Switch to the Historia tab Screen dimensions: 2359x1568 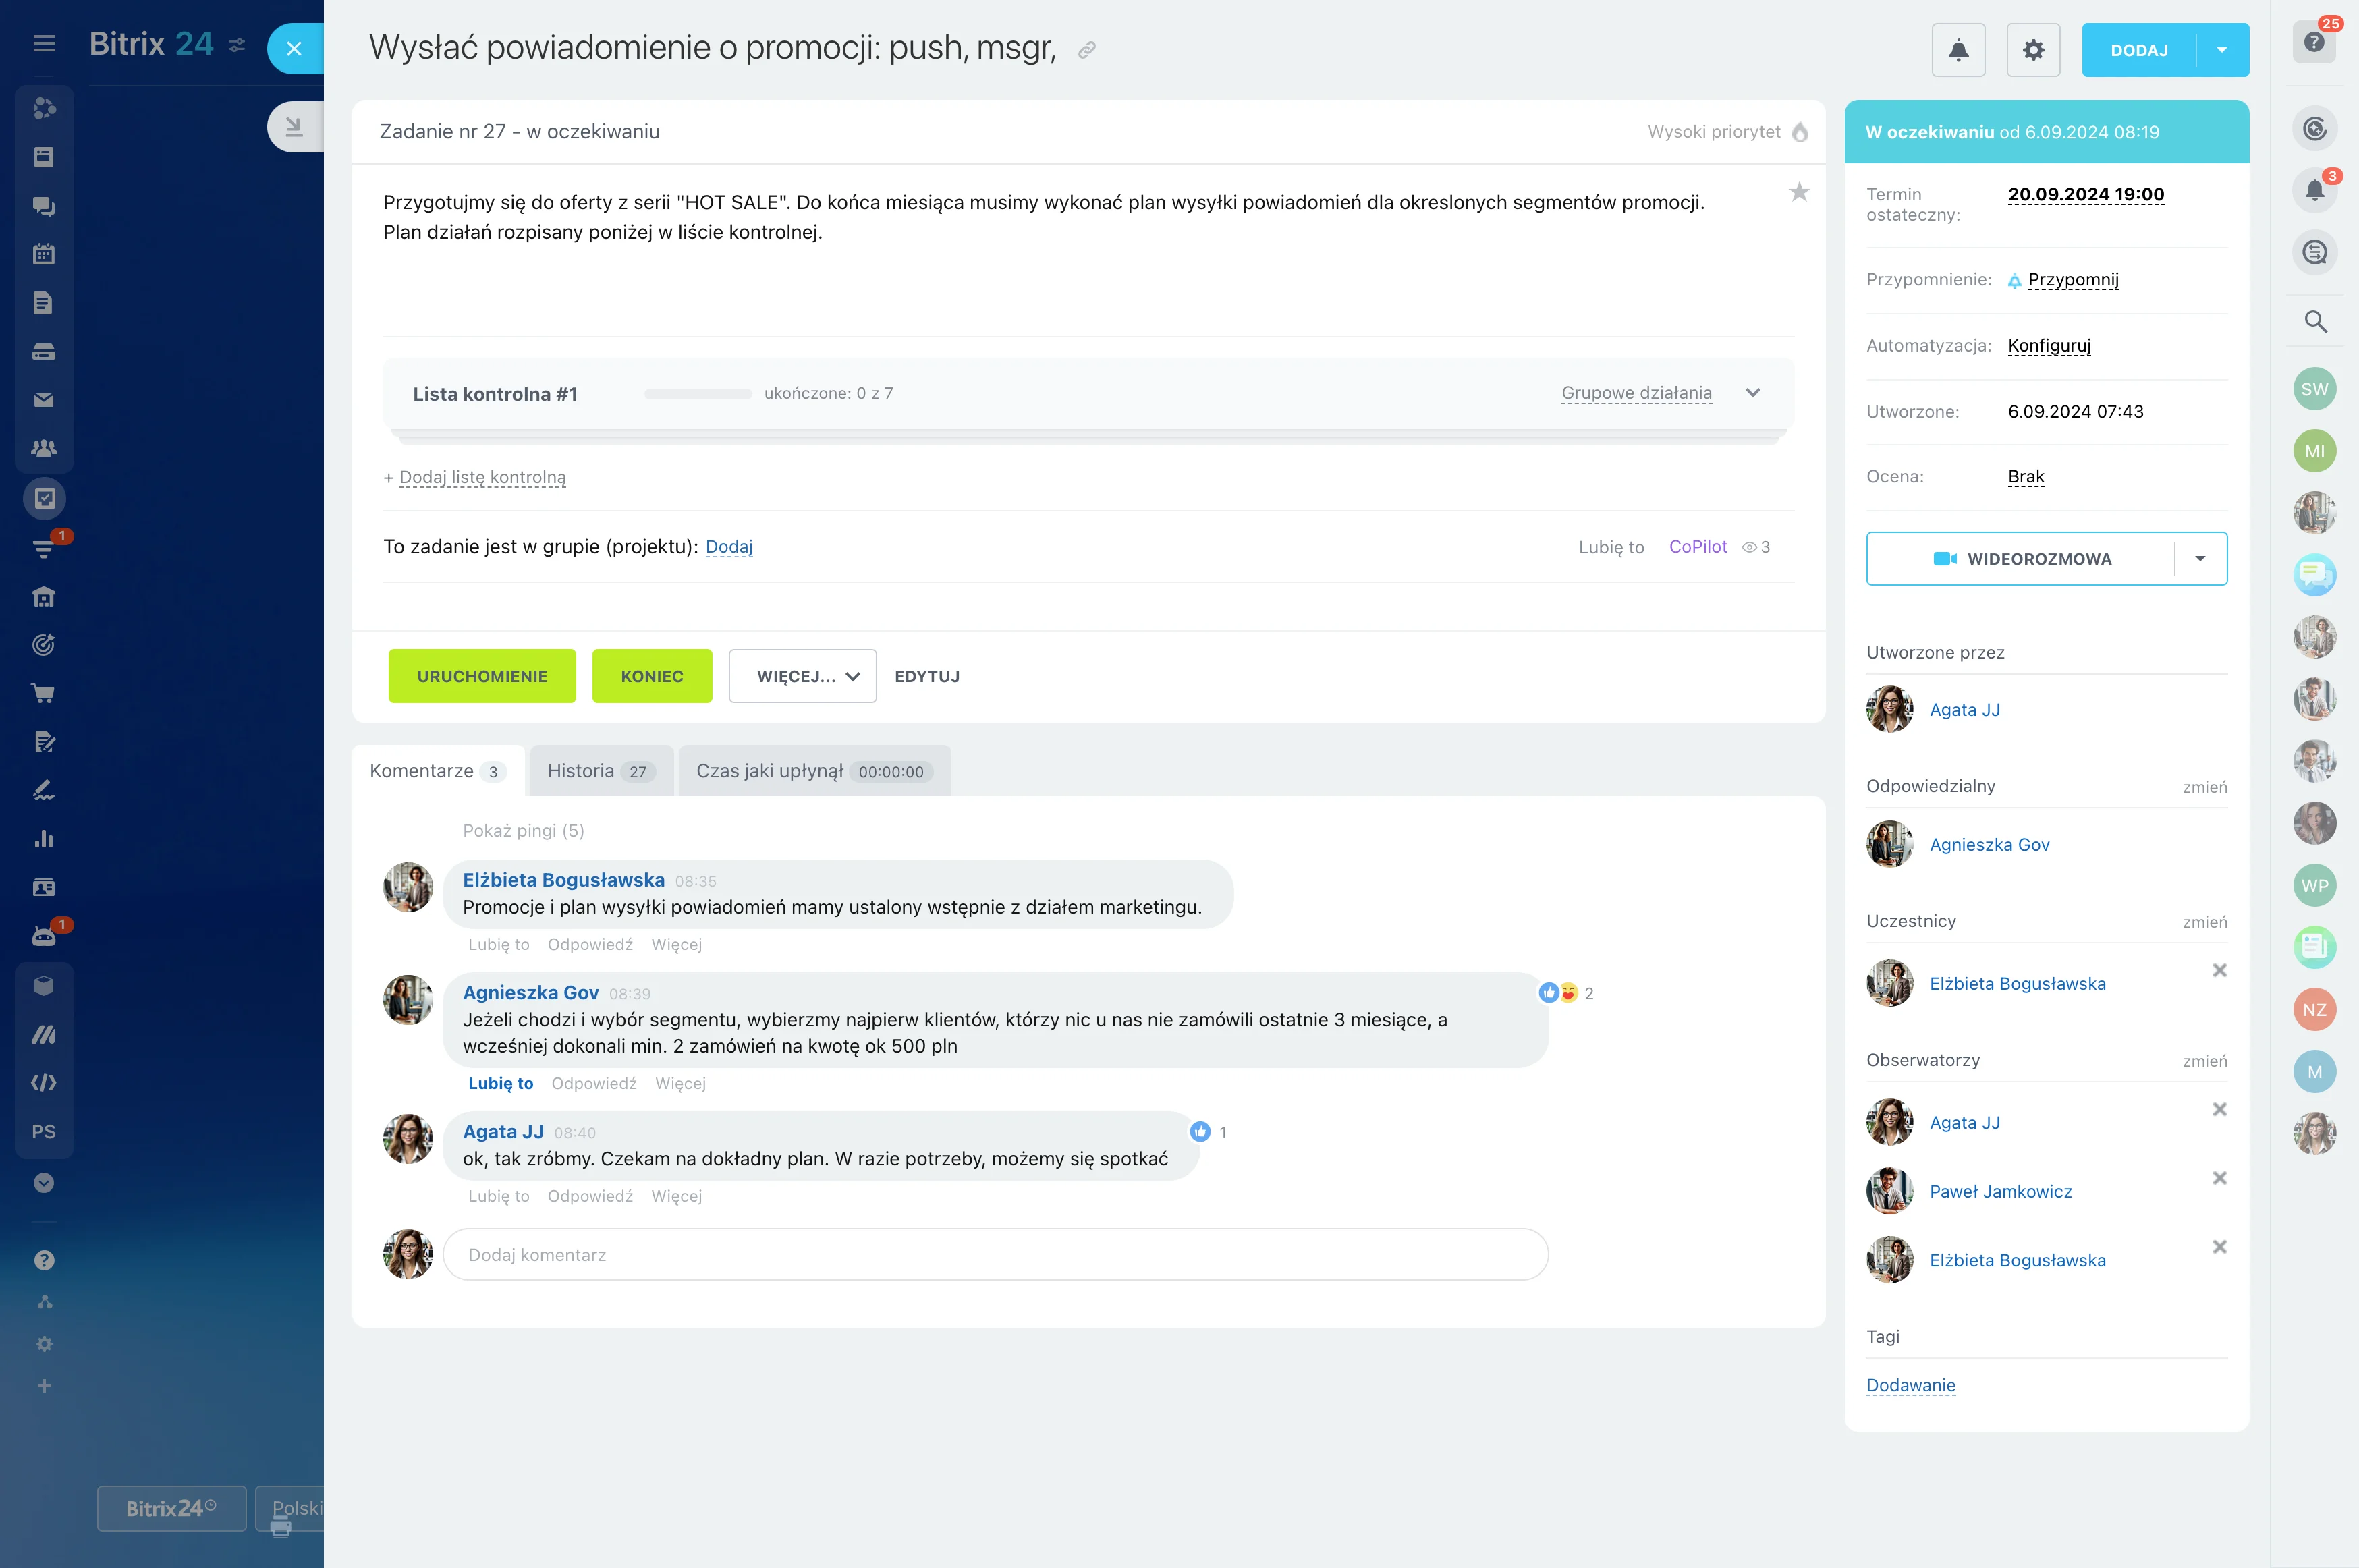point(600,771)
